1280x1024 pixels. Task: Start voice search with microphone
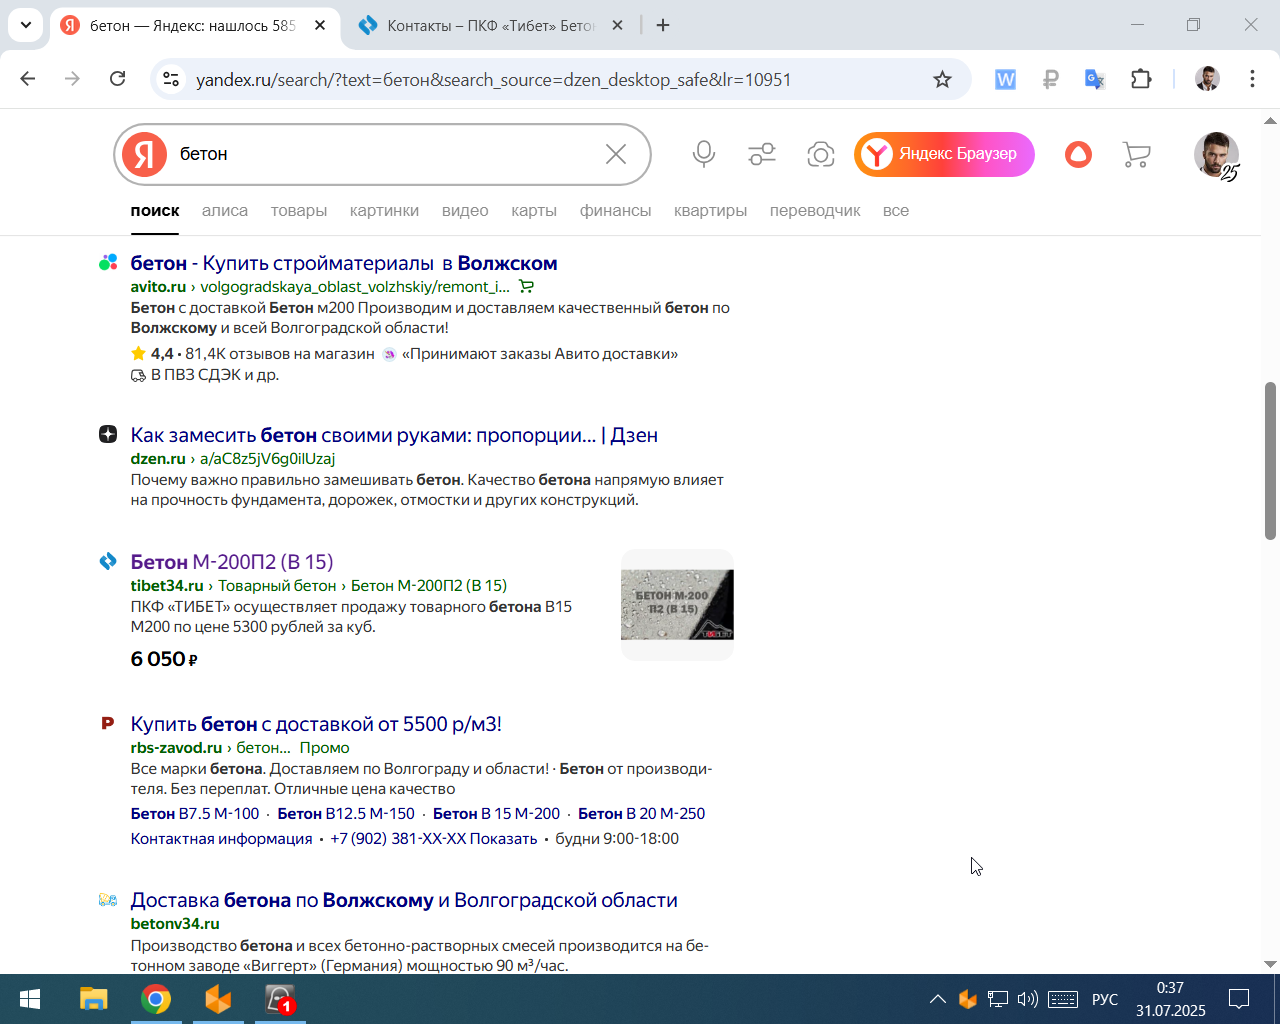click(704, 154)
